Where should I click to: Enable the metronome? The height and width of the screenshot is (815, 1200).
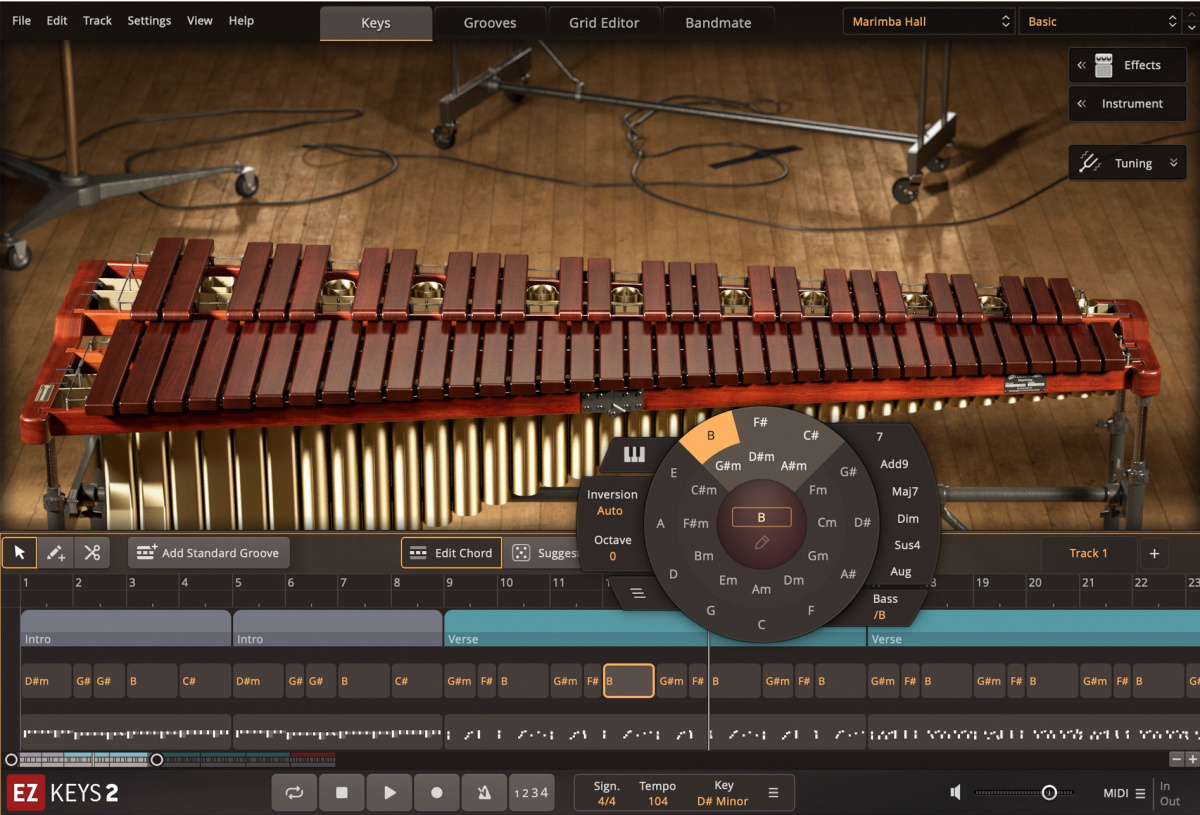pyautogui.click(x=484, y=792)
